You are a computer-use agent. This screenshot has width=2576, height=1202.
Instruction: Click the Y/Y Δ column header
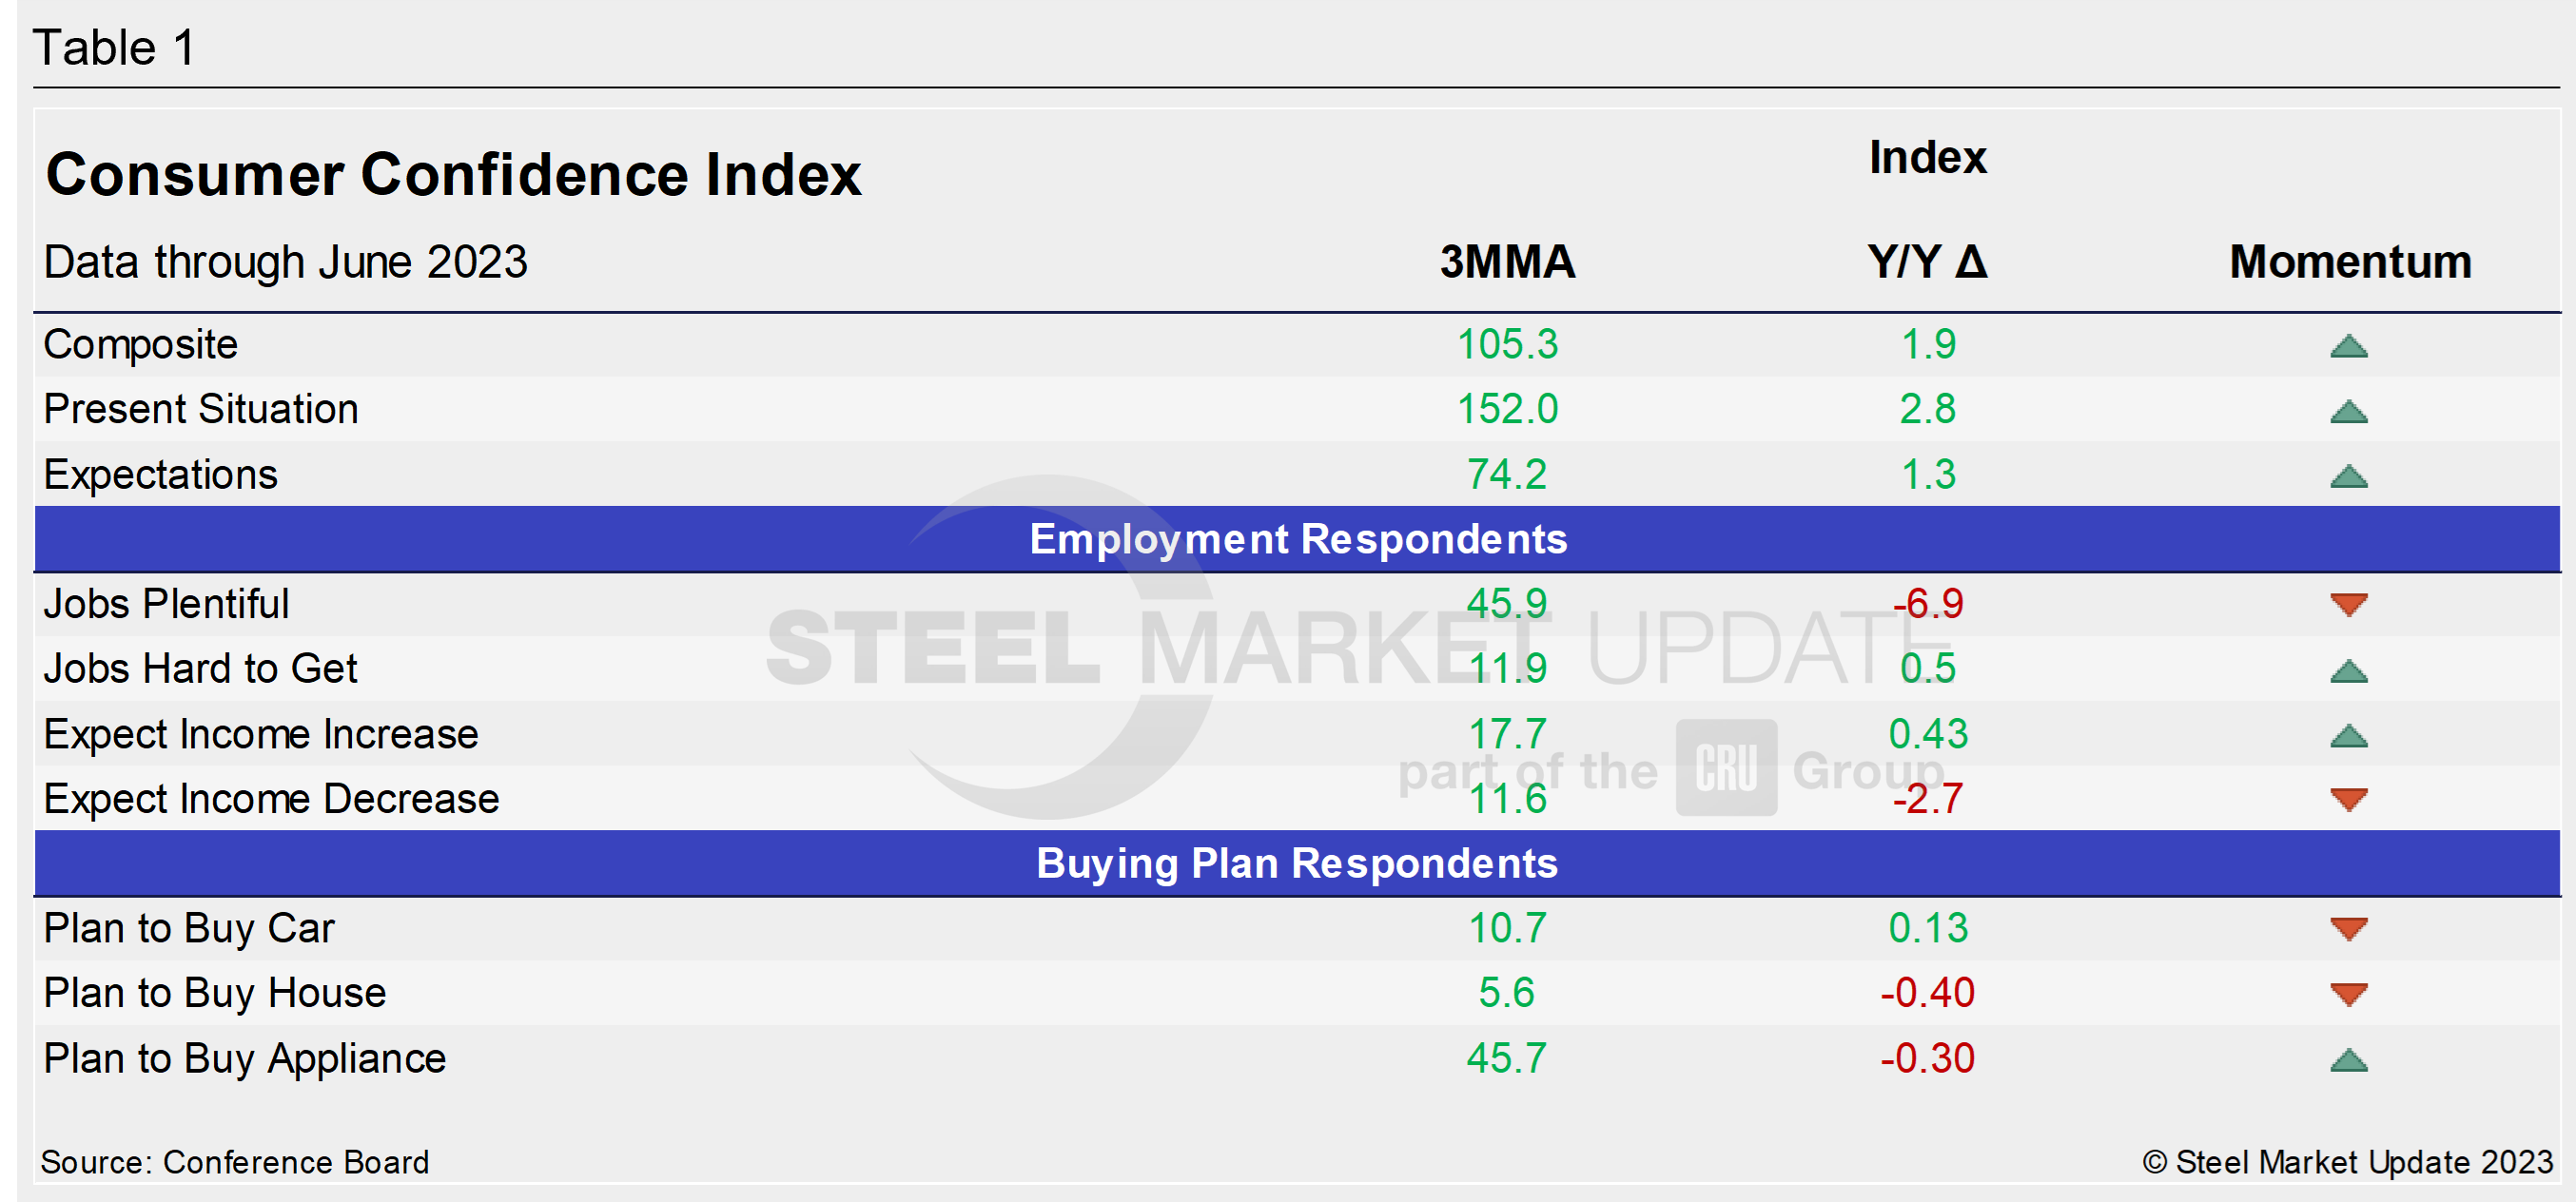(1927, 262)
